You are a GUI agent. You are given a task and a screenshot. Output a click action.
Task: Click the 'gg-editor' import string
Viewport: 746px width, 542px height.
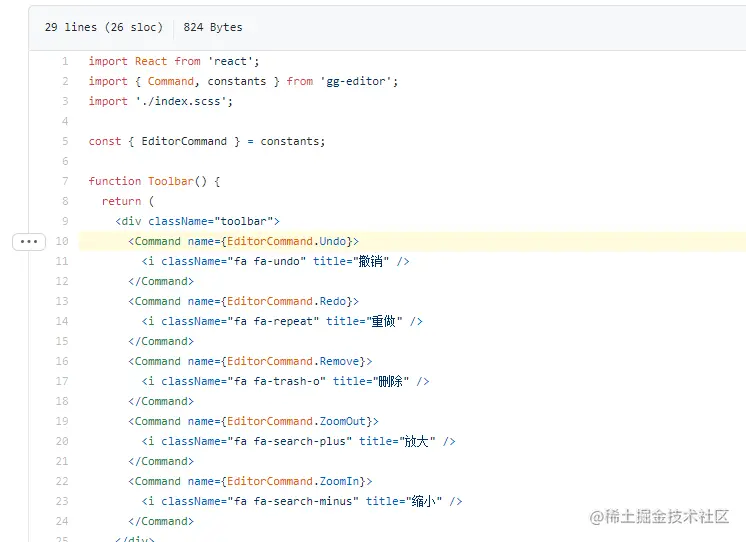(356, 81)
